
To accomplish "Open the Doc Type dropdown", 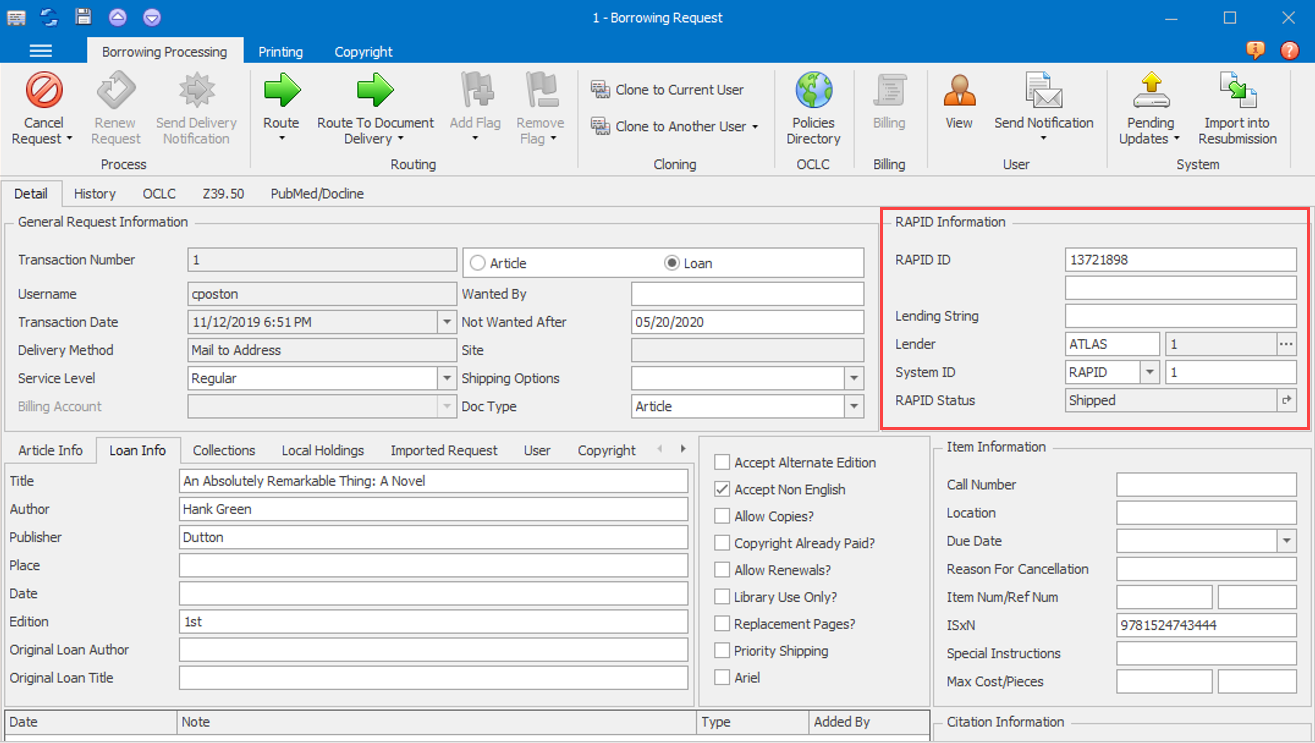I will (x=855, y=406).
